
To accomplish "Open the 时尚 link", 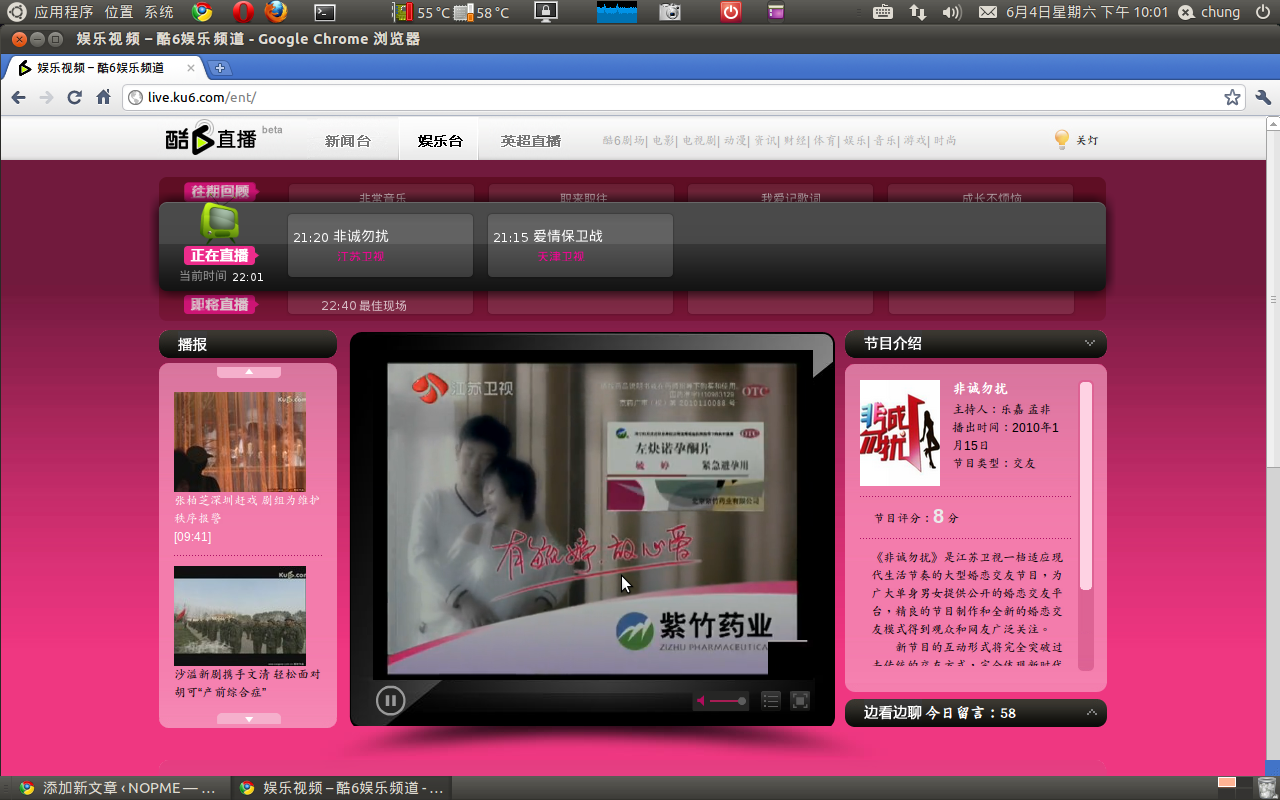I will pos(945,141).
